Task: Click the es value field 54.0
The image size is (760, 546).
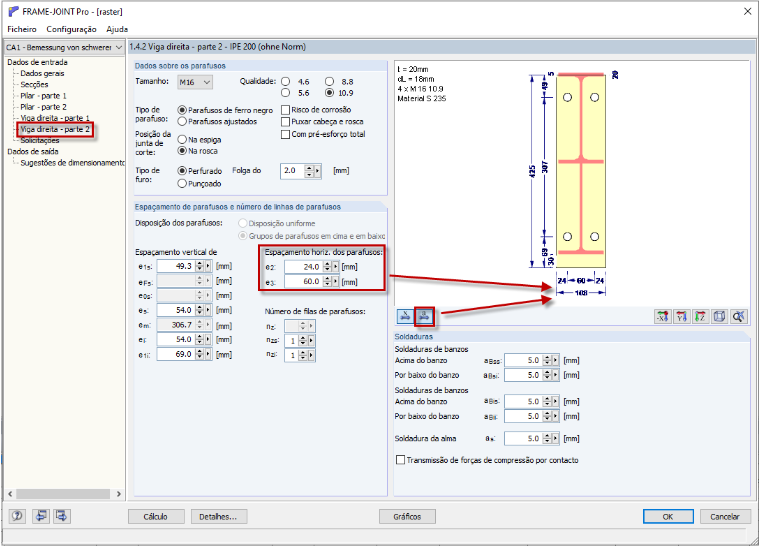Action: click(x=175, y=310)
